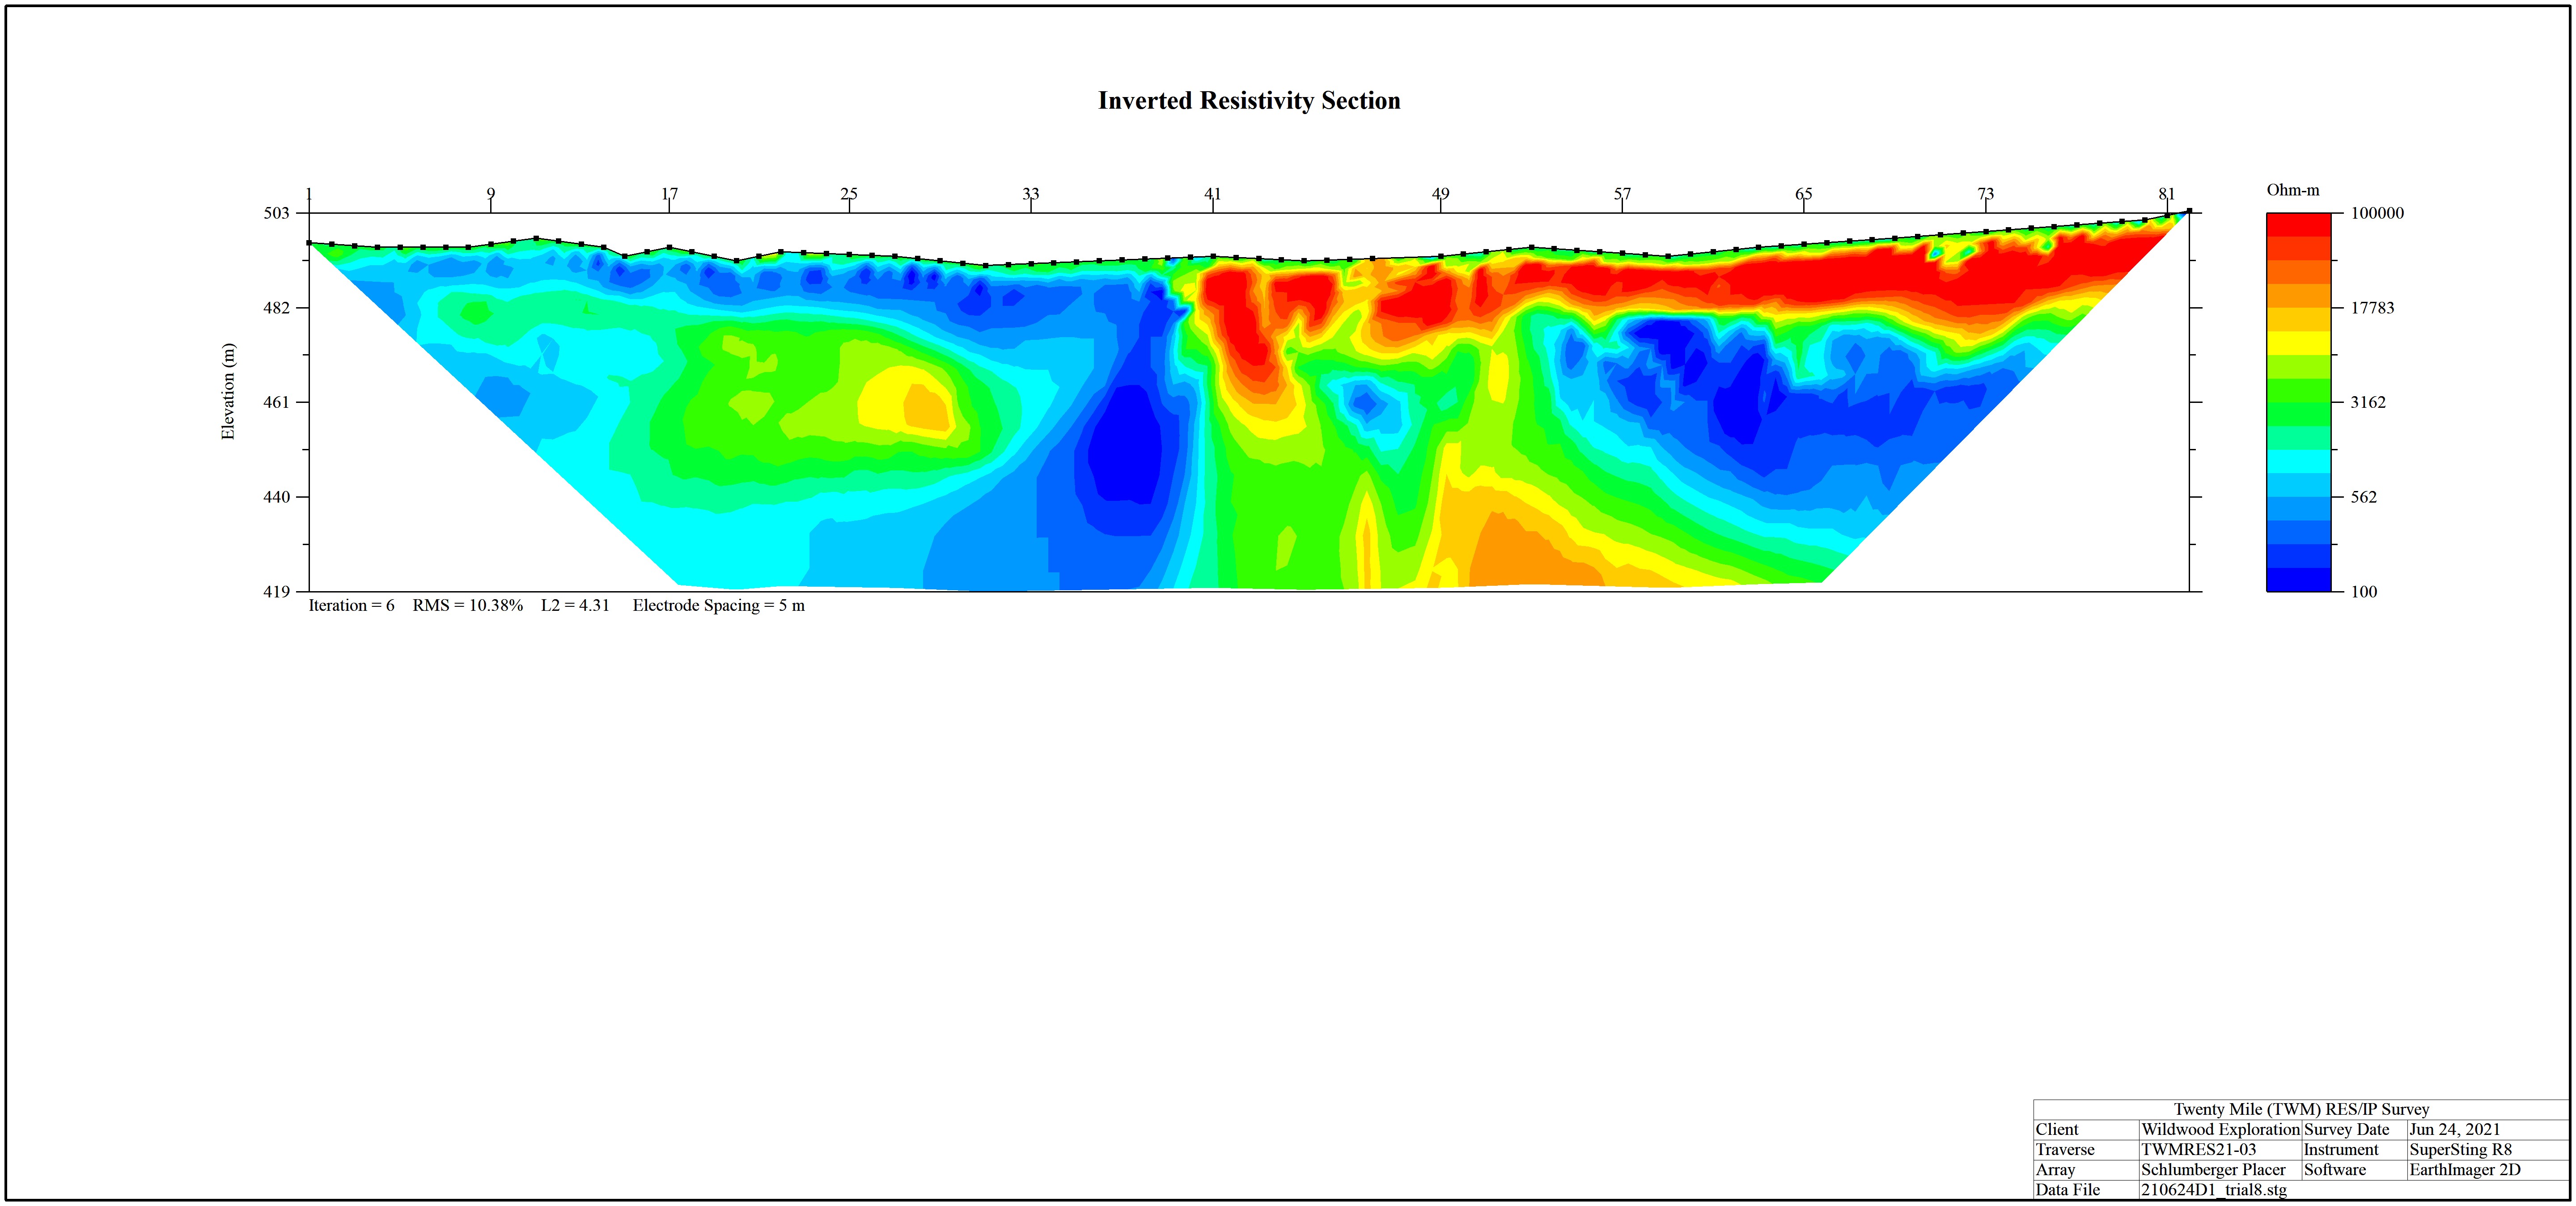Click the Elevation (m) axis label

click(x=228, y=391)
